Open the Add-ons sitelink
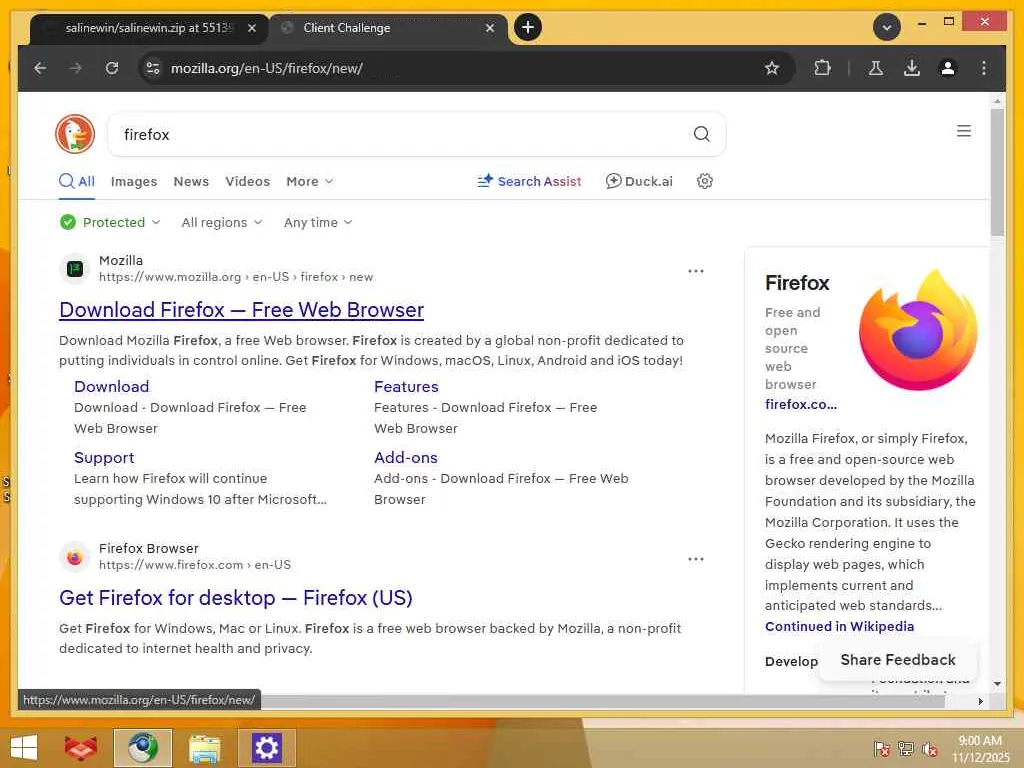 pyautogui.click(x=406, y=458)
